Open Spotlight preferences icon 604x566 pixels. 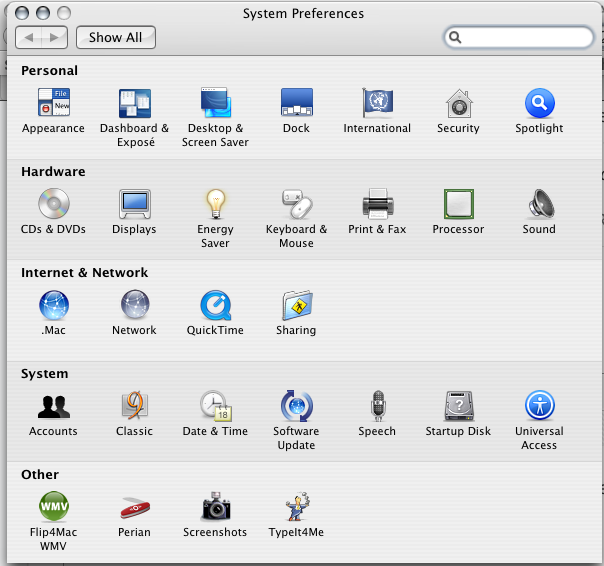[x=539, y=103]
